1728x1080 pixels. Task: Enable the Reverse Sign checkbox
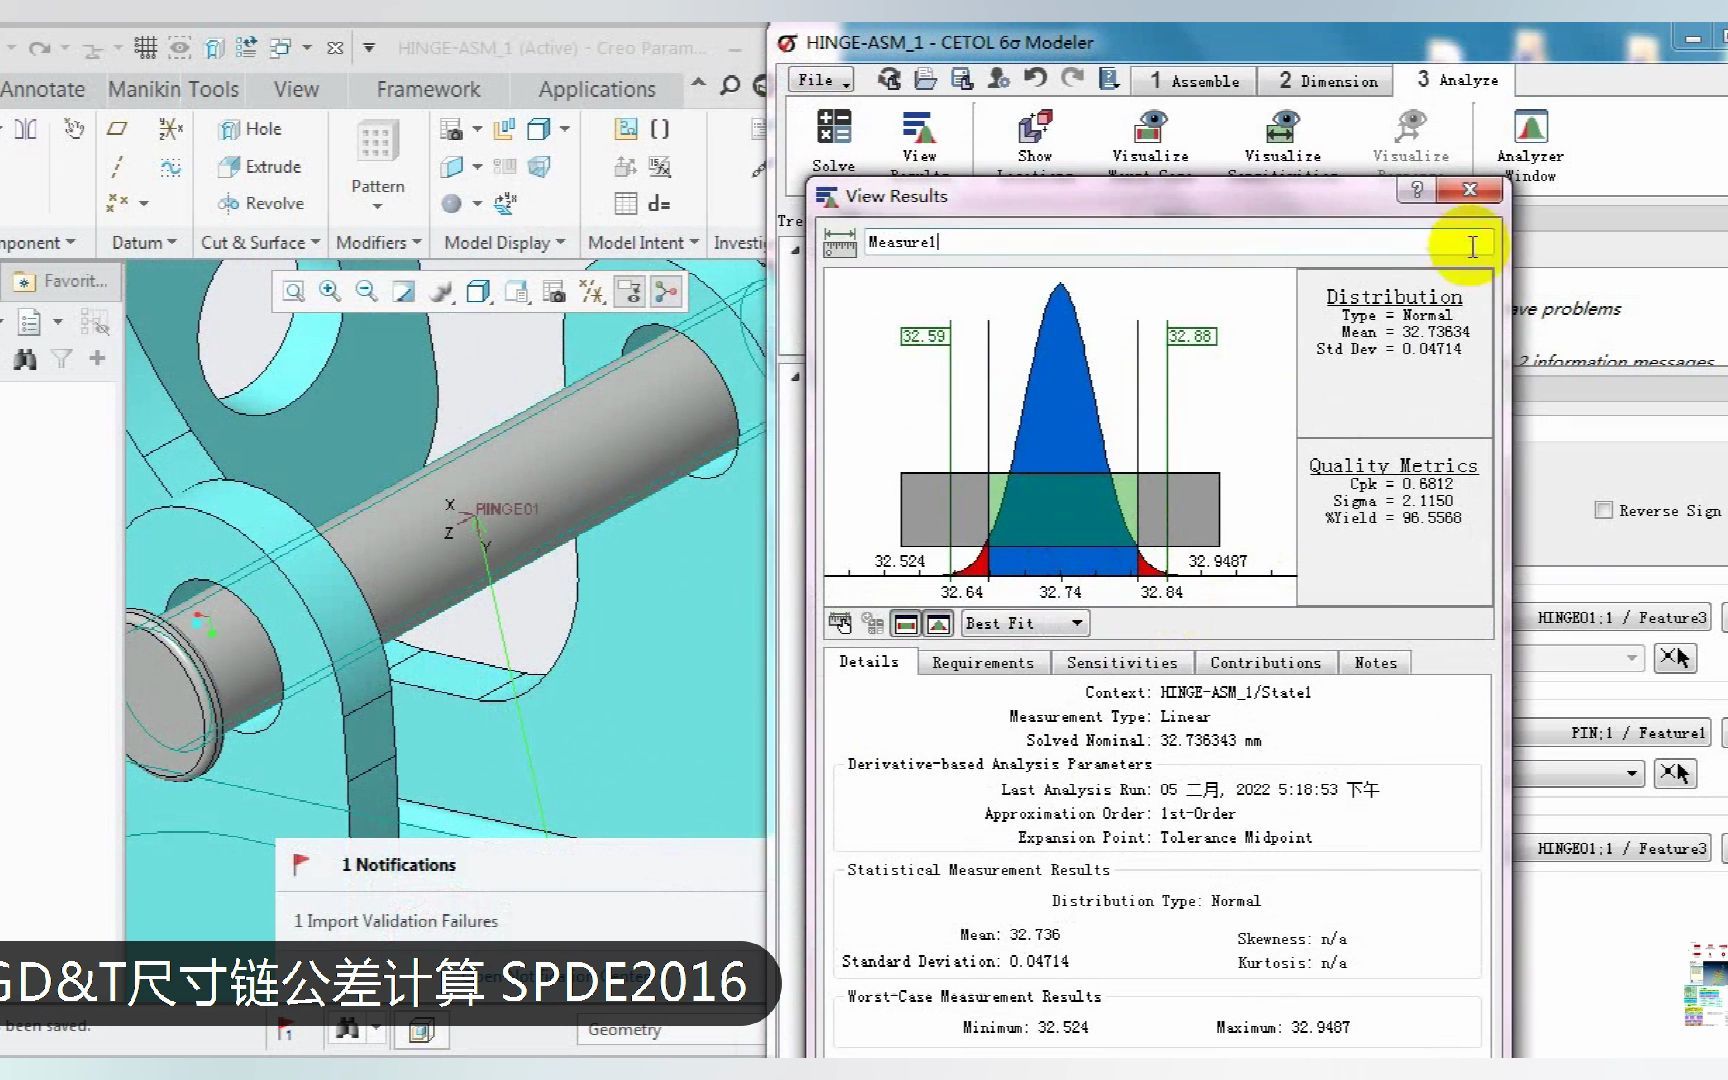pos(1603,511)
